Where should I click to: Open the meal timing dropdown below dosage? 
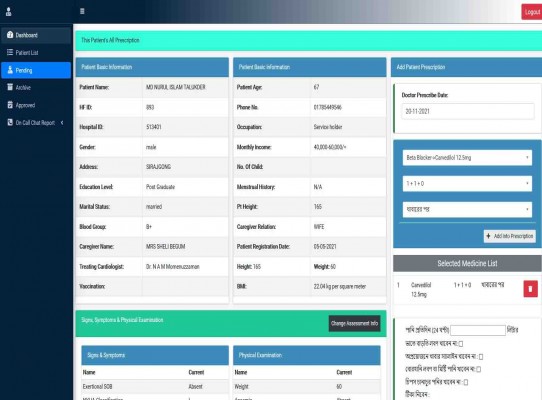[x=467, y=210]
